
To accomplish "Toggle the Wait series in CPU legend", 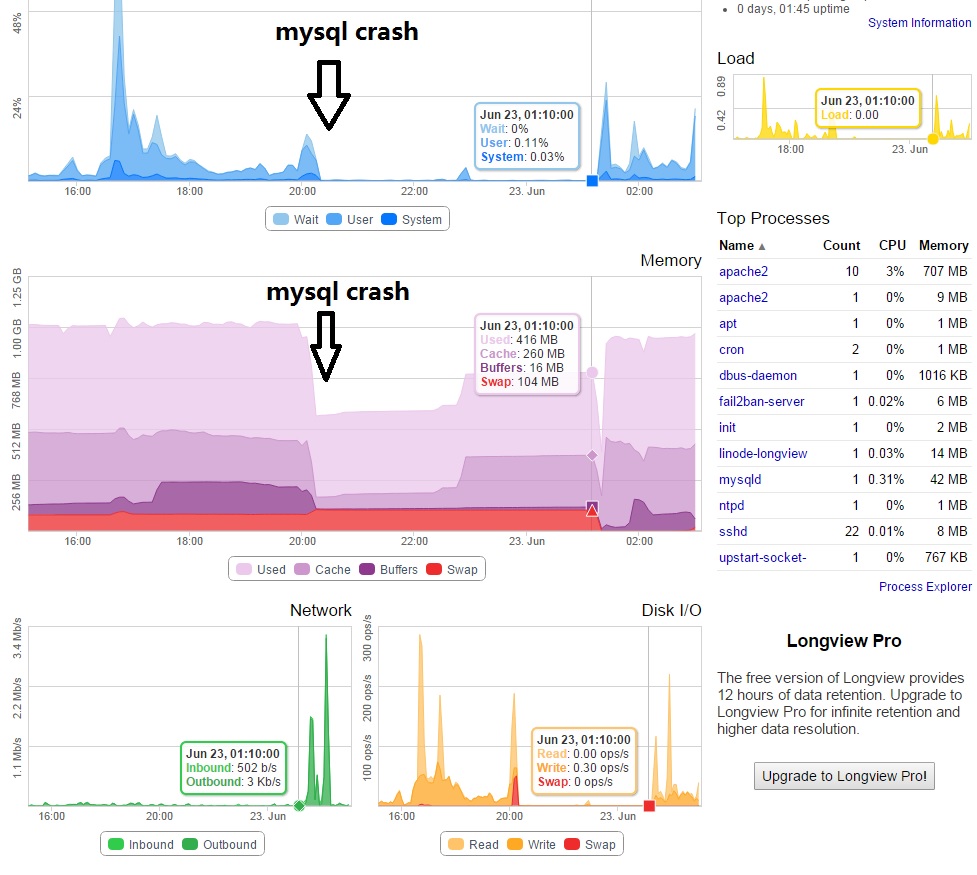I will [x=296, y=219].
